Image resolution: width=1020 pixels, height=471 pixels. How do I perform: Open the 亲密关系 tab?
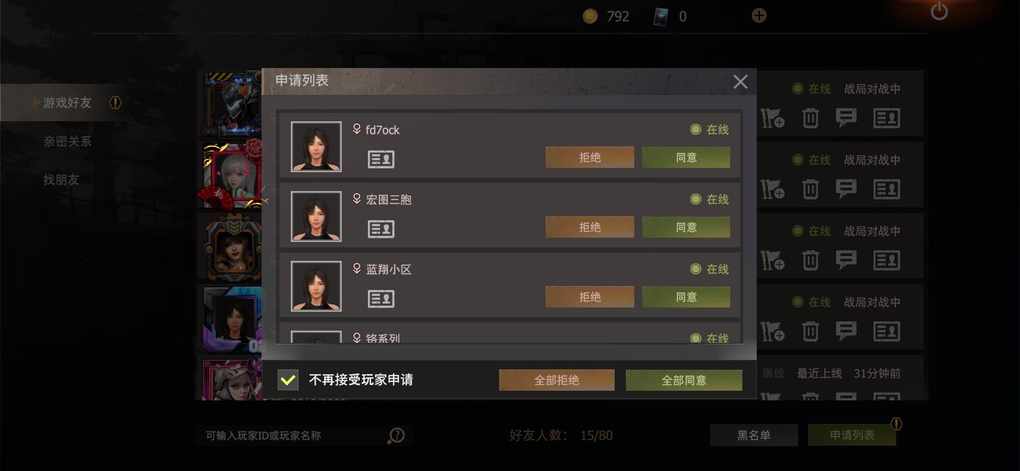[x=67, y=141]
